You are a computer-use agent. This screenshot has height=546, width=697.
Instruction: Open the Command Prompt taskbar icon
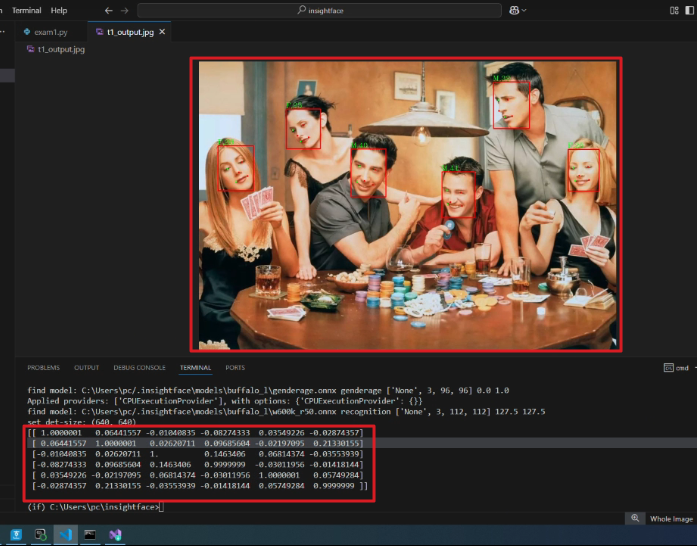pos(90,534)
